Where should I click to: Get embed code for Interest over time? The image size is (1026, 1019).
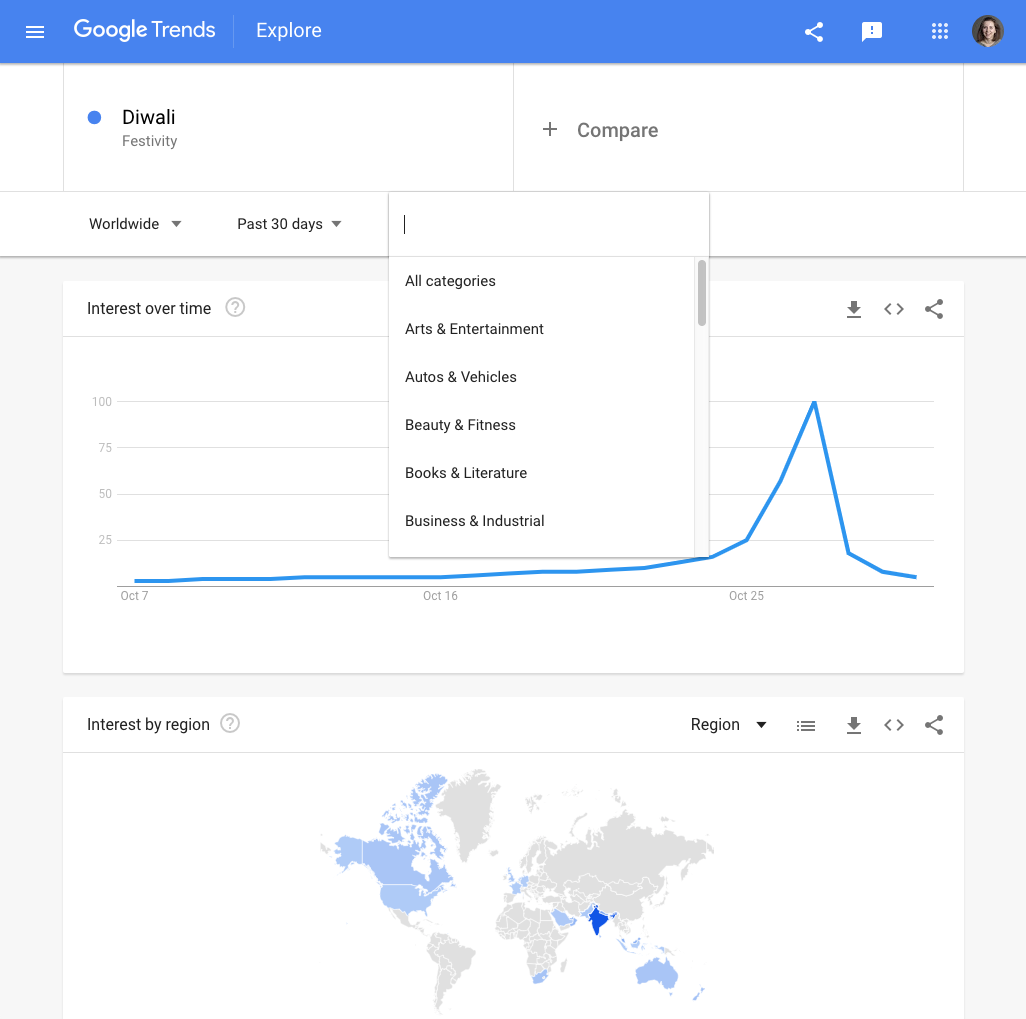click(894, 309)
